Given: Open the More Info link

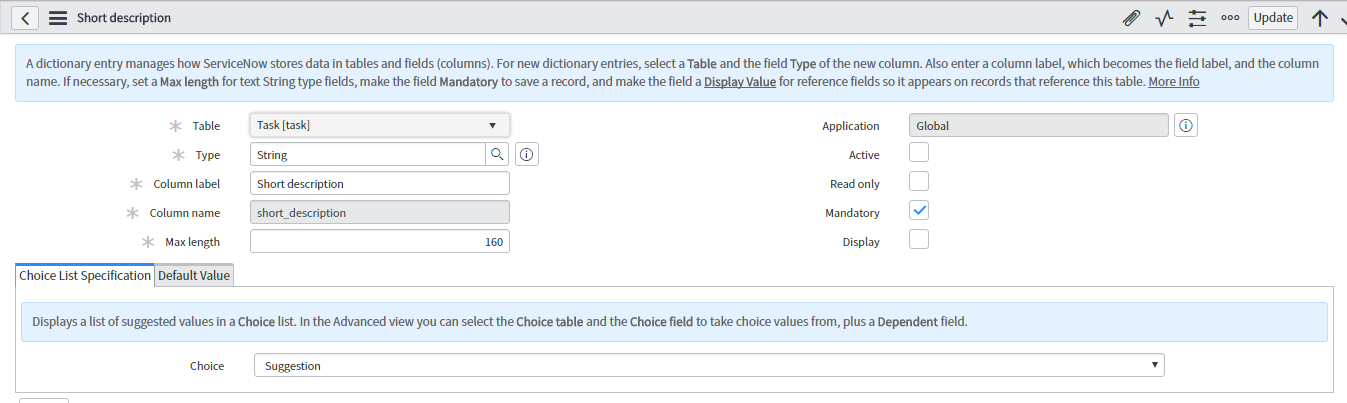Looking at the screenshot, I should click(1174, 82).
